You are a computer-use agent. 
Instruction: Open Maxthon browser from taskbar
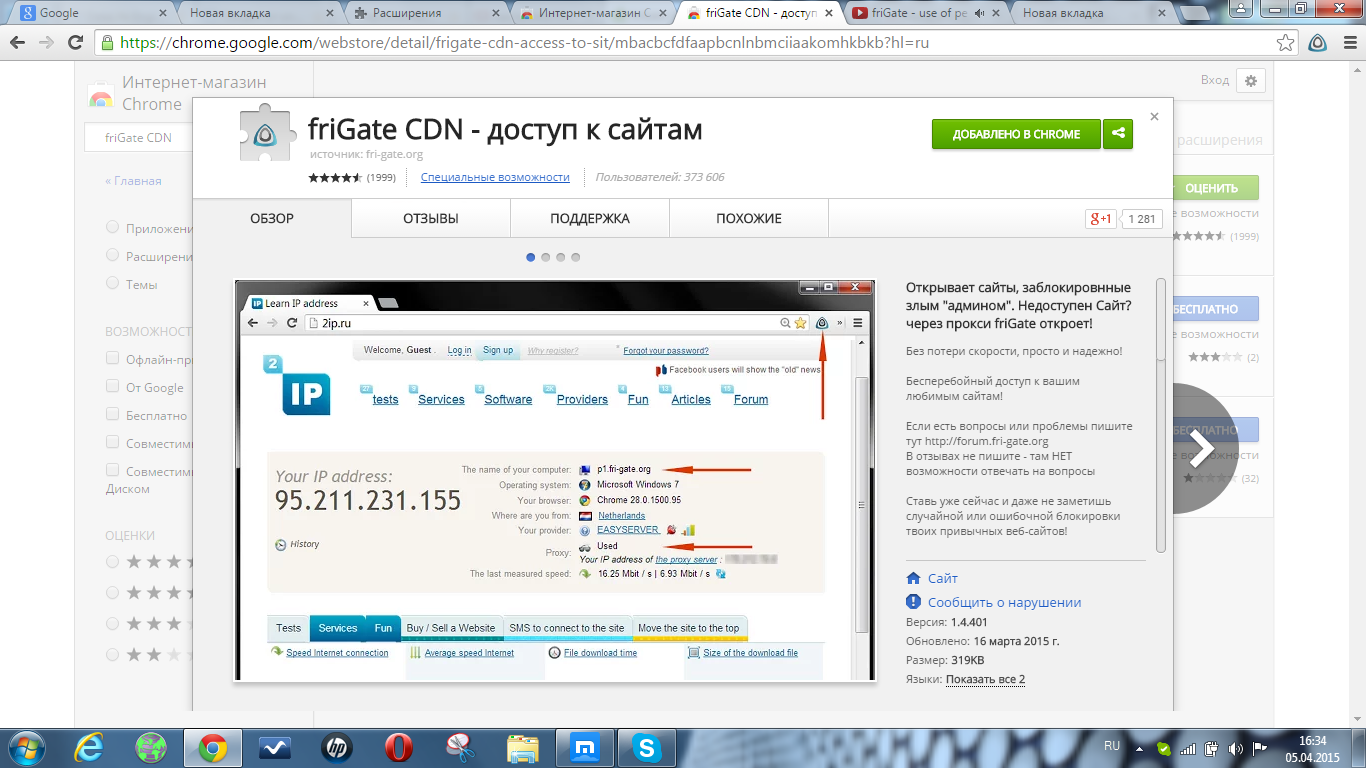pyautogui.click(x=583, y=747)
